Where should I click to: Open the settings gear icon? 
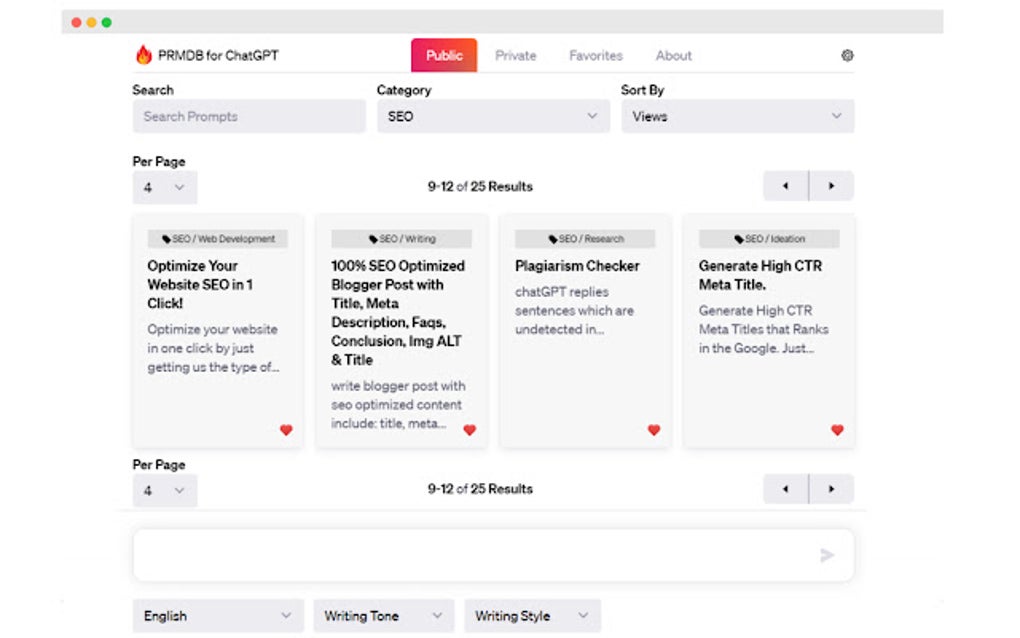point(847,56)
